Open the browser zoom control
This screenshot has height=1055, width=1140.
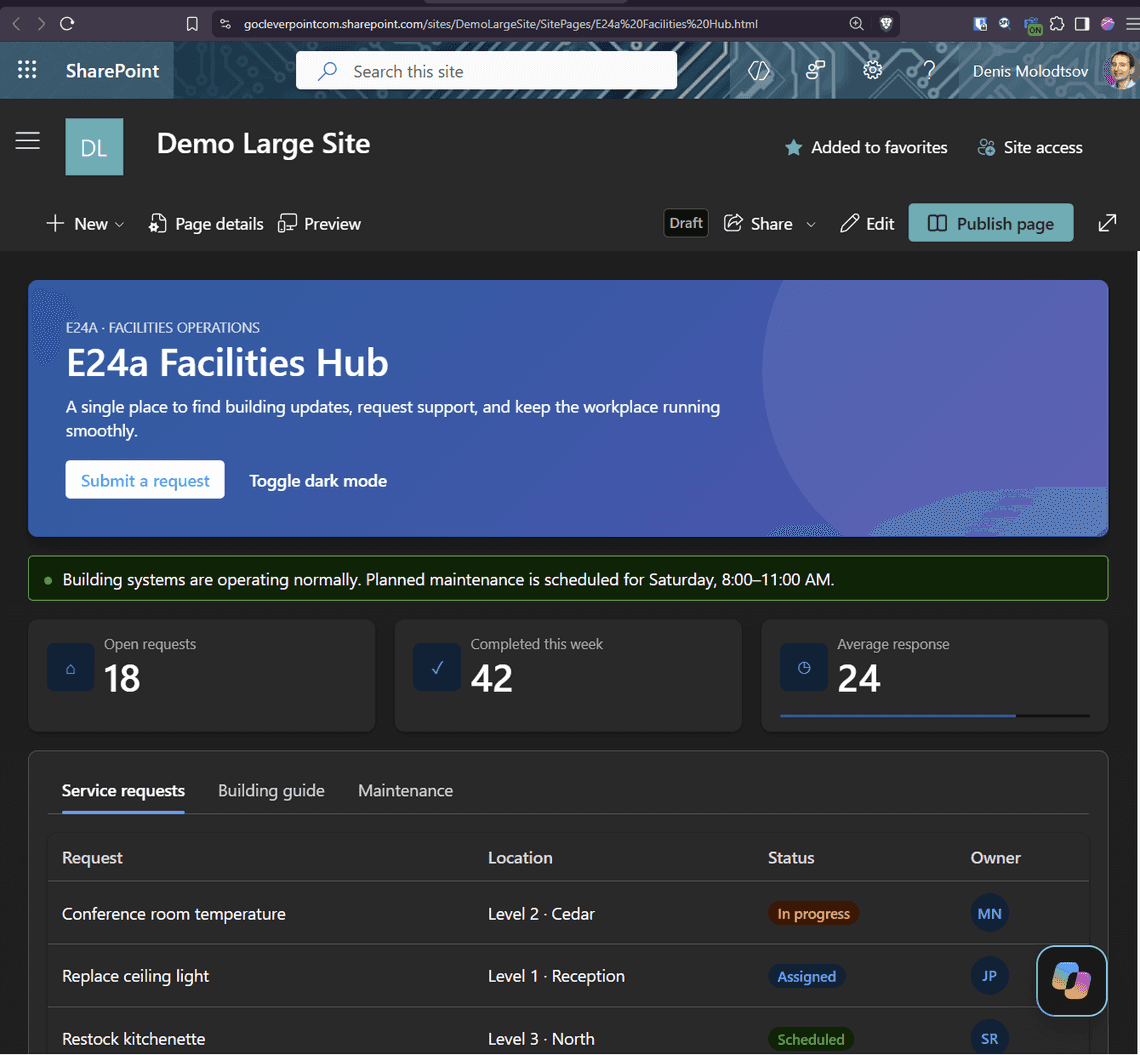click(856, 24)
